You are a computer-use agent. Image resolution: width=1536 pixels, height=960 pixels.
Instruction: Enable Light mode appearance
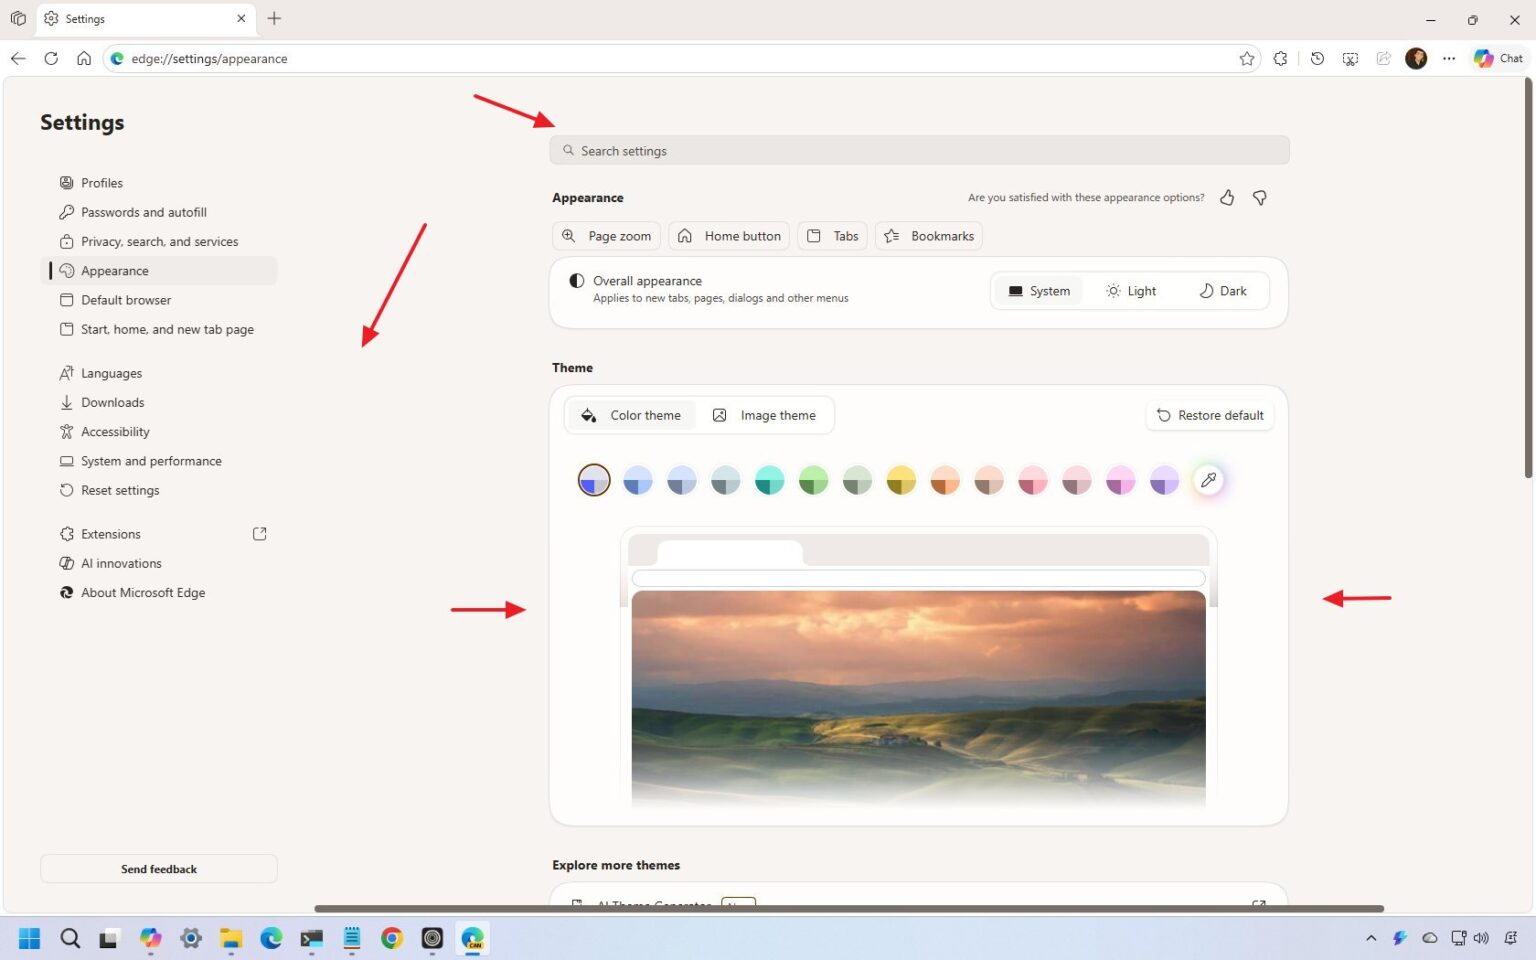[x=1131, y=290]
